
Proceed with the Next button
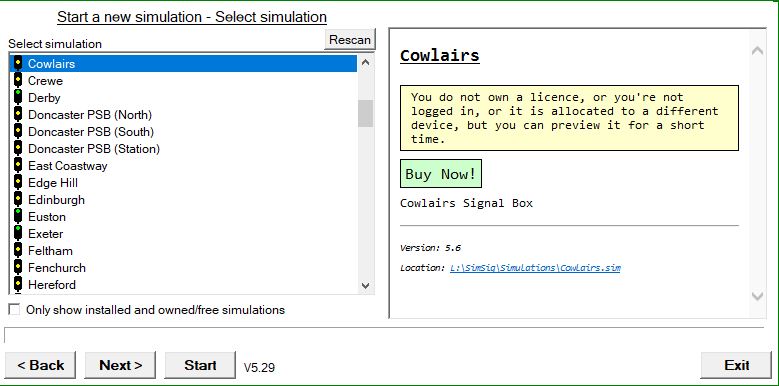pos(120,365)
